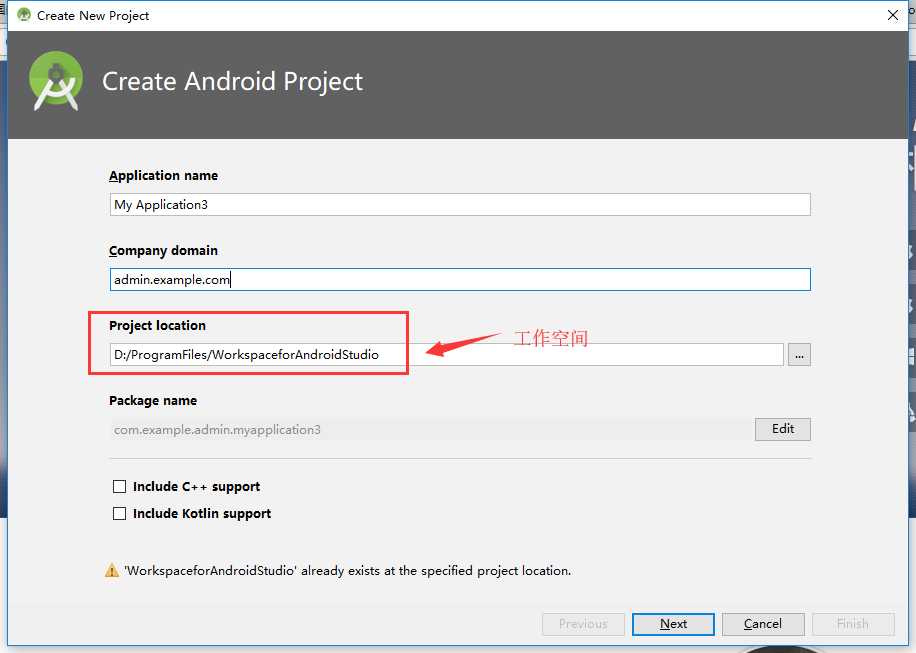The width and height of the screenshot is (916, 653).
Task: Click the Next button
Action: click(673, 624)
